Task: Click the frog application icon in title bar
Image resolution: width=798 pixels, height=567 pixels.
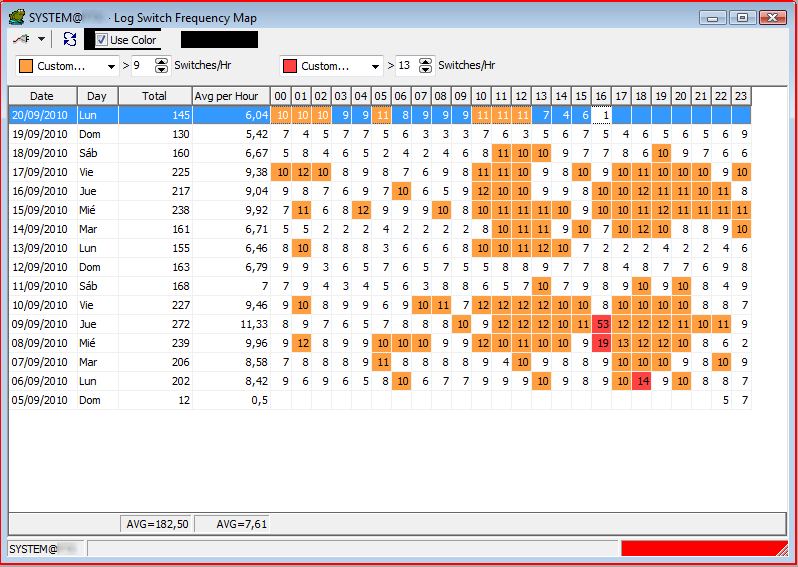Action: [x=16, y=17]
